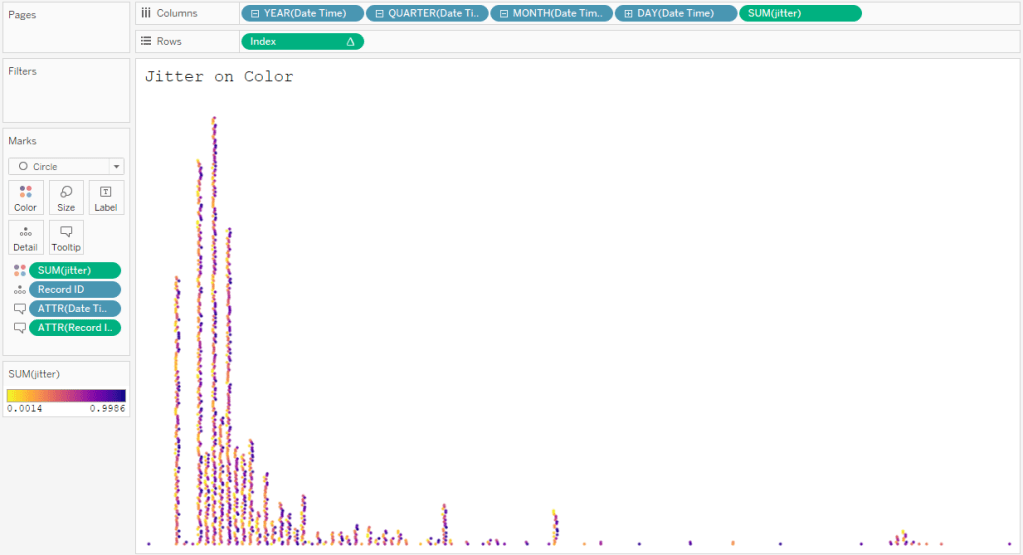Click the Size mark property button
1023x555 pixels.
pyautogui.click(x=66, y=197)
